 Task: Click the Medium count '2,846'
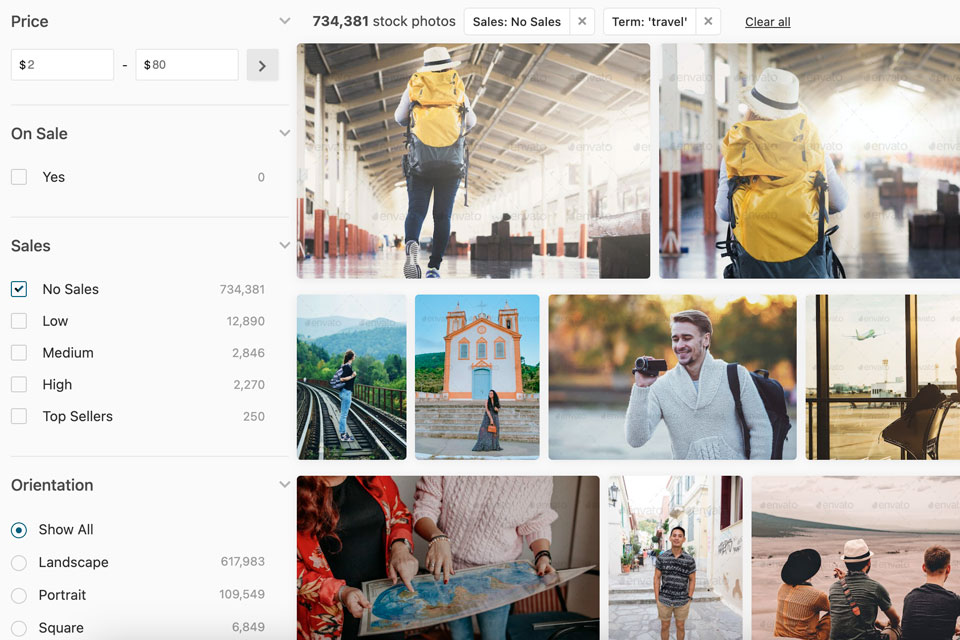point(249,353)
